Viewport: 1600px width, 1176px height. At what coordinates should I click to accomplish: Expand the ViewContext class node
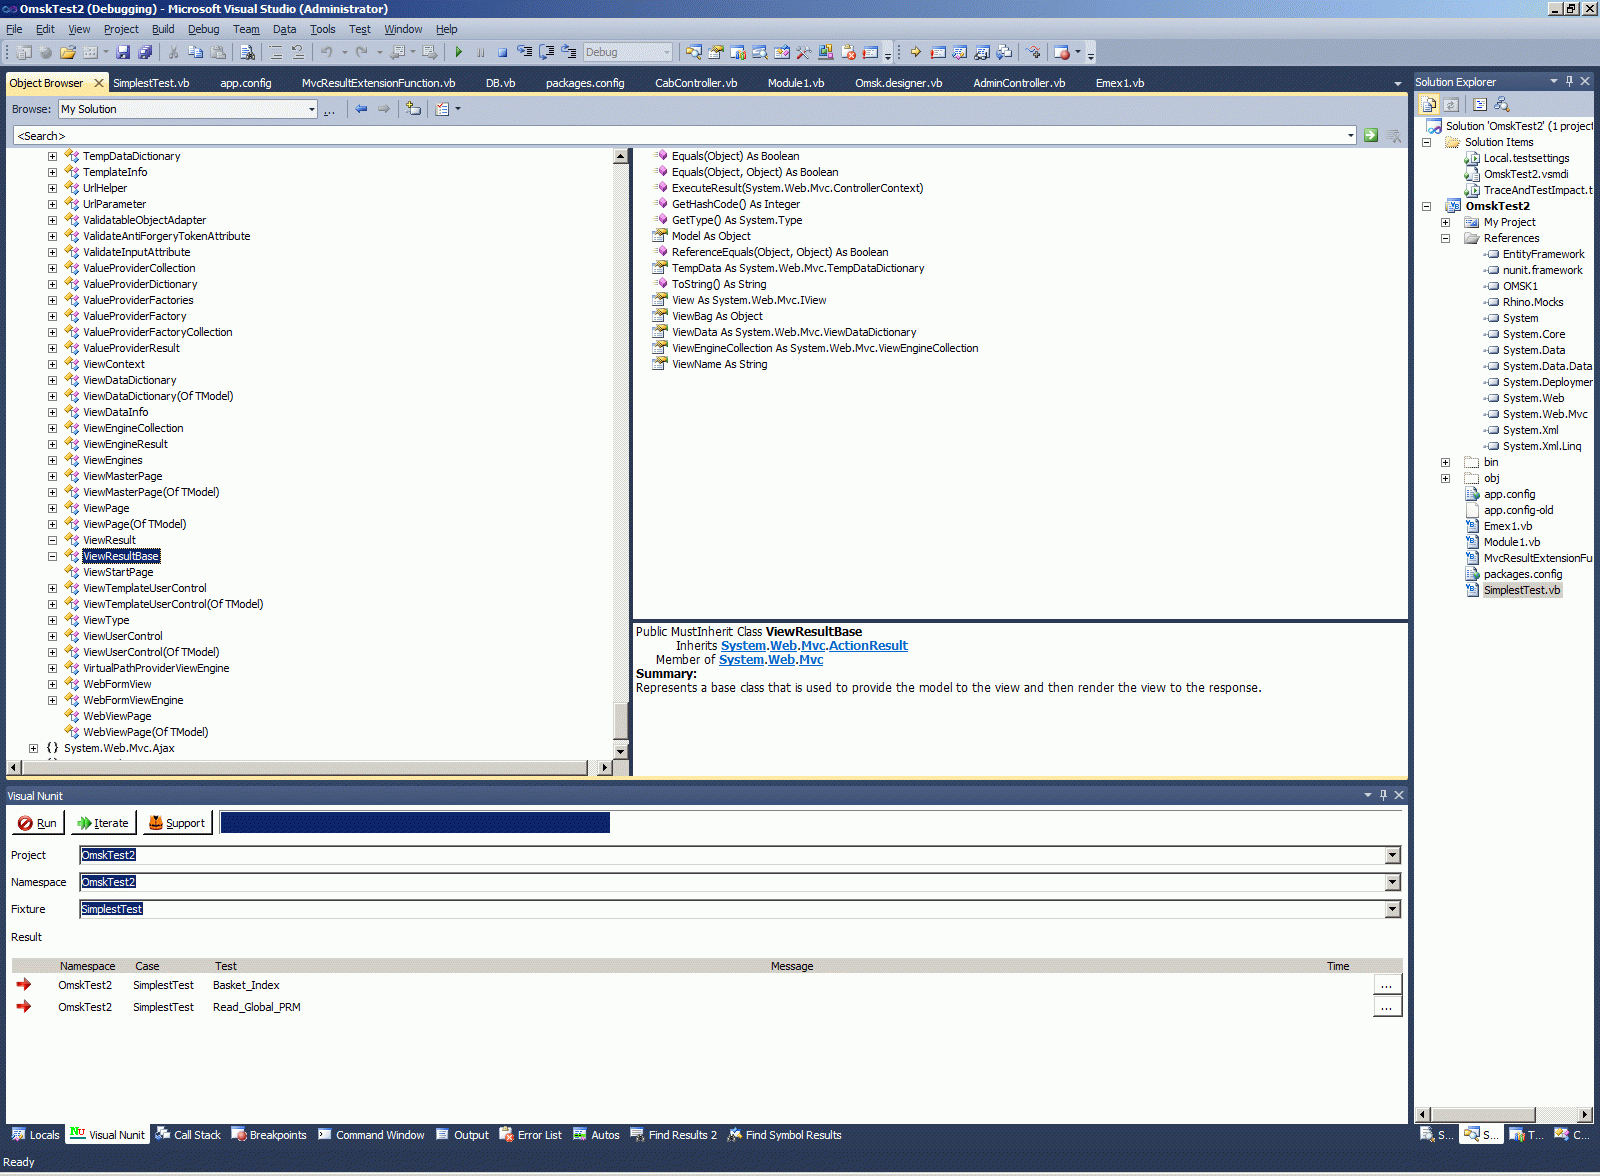point(53,364)
